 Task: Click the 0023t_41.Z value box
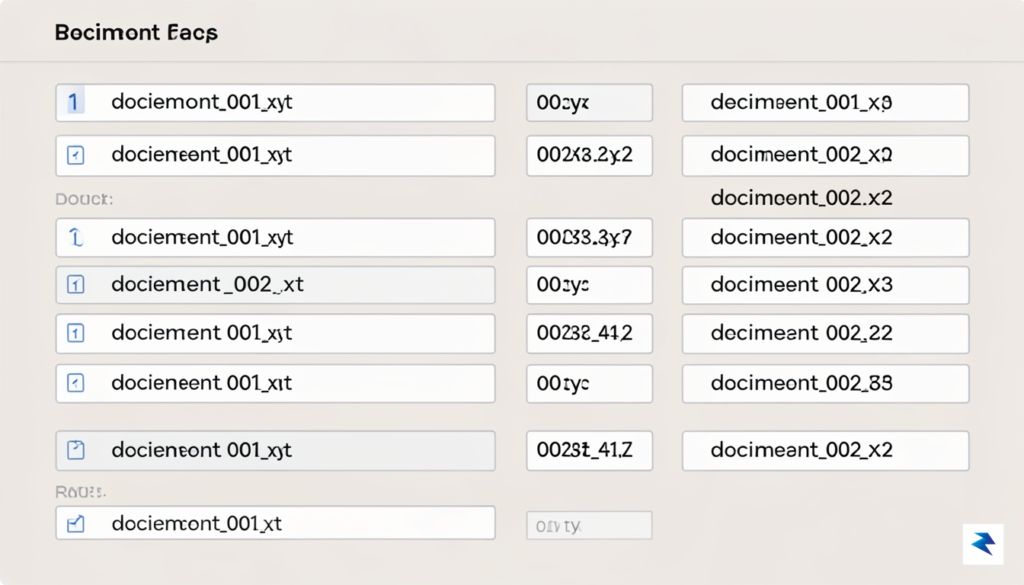pyautogui.click(x=589, y=451)
